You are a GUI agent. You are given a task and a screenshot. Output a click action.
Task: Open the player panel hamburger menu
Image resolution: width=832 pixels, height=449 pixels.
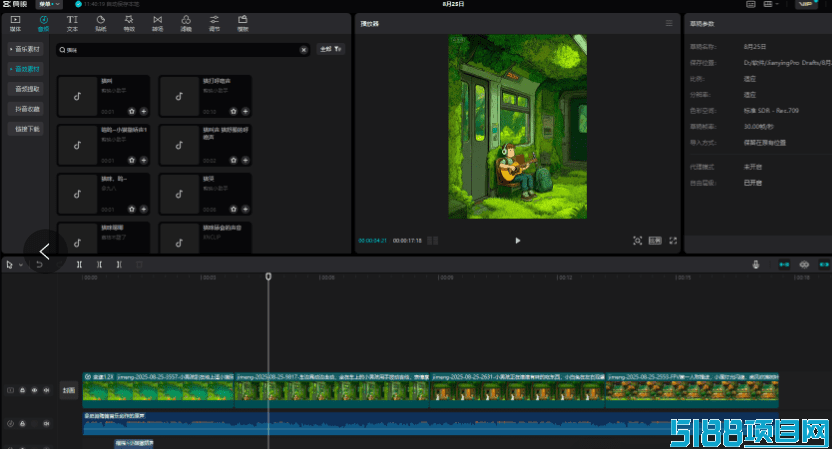click(x=669, y=23)
